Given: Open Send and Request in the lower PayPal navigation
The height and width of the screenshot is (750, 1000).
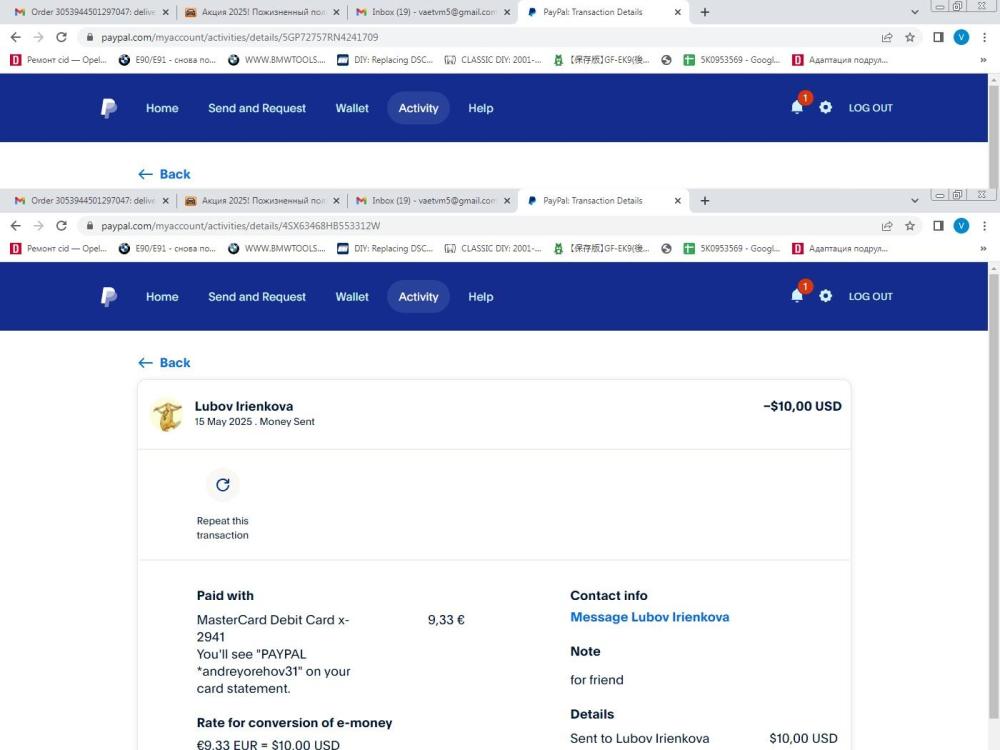Looking at the screenshot, I should [257, 297].
